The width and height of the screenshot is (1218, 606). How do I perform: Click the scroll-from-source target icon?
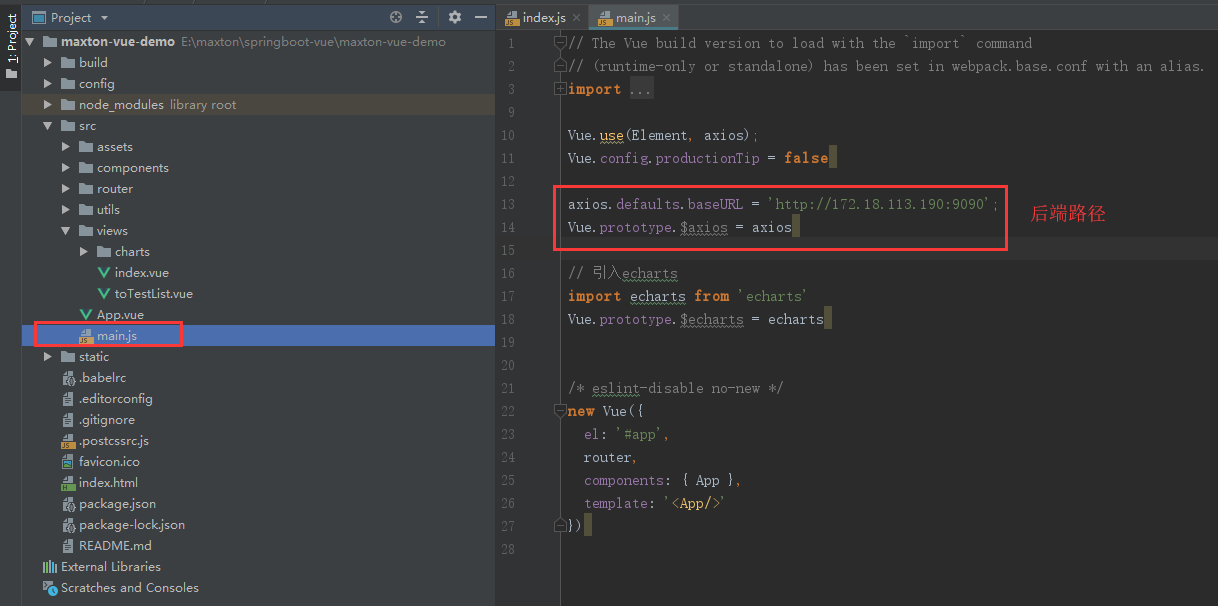click(x=396, y=17)
